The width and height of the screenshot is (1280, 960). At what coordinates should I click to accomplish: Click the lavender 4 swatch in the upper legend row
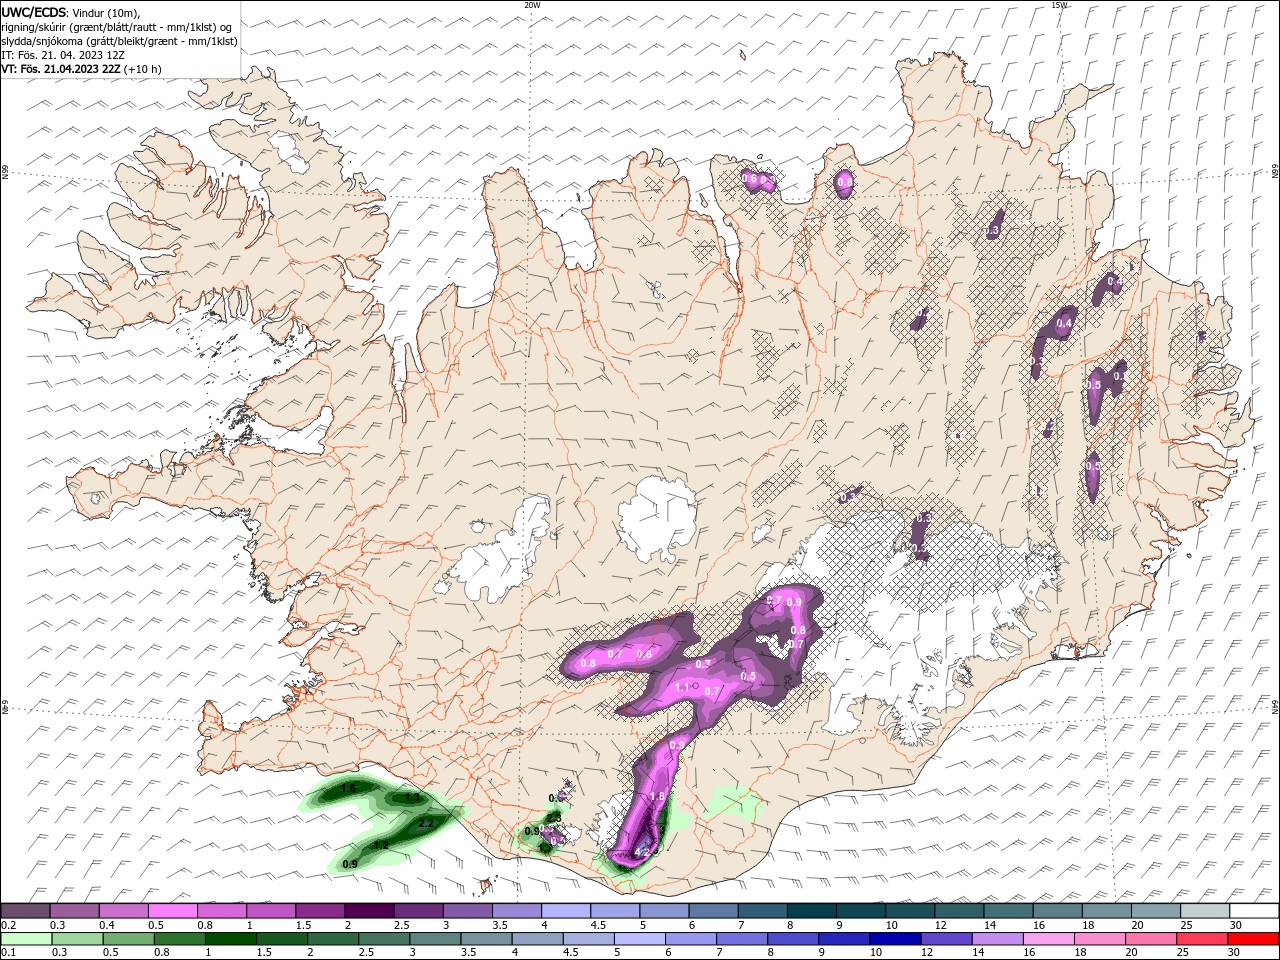click(565, 911)
